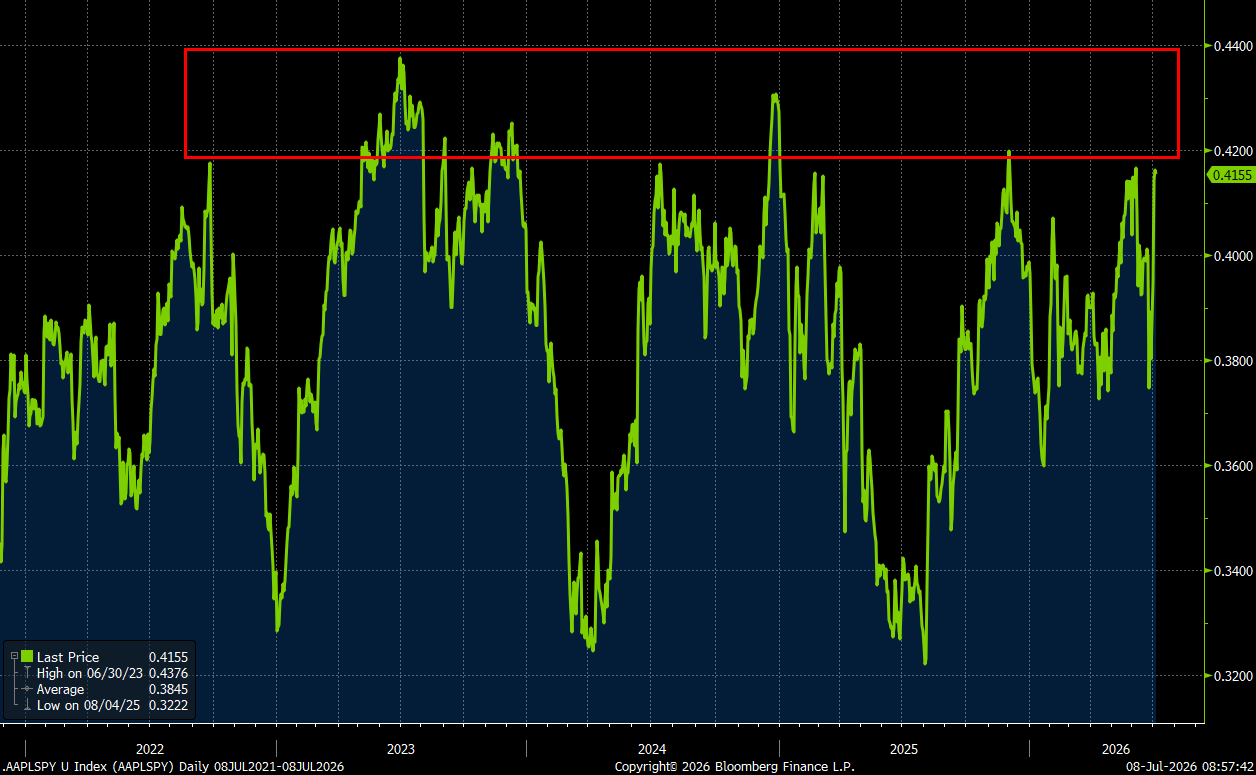Click the "08JUL2021-08JUL2026" date range text
The width and height of the screenshot is (1256, 775).
(279, 767)
